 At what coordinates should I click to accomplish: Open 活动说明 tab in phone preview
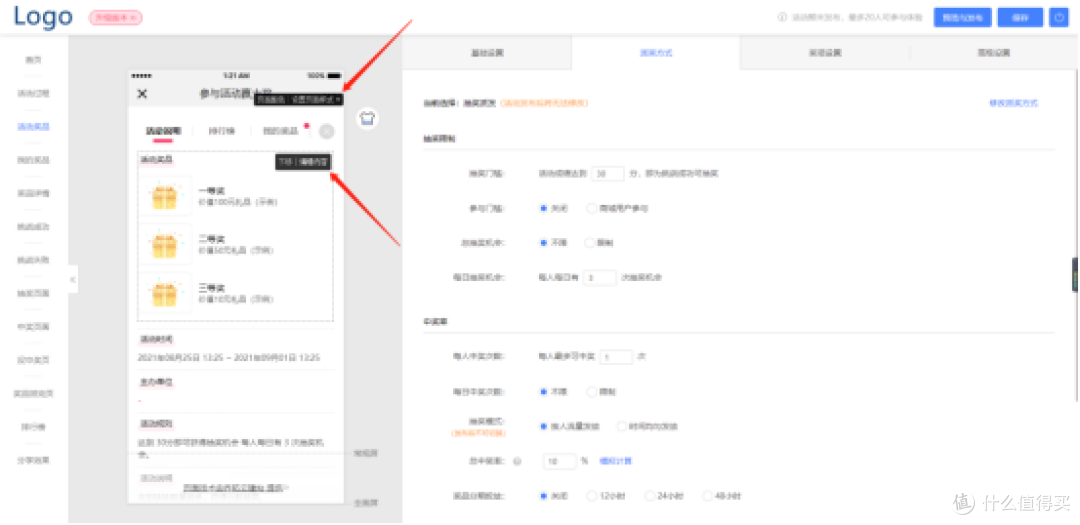[x=163, y=131]
